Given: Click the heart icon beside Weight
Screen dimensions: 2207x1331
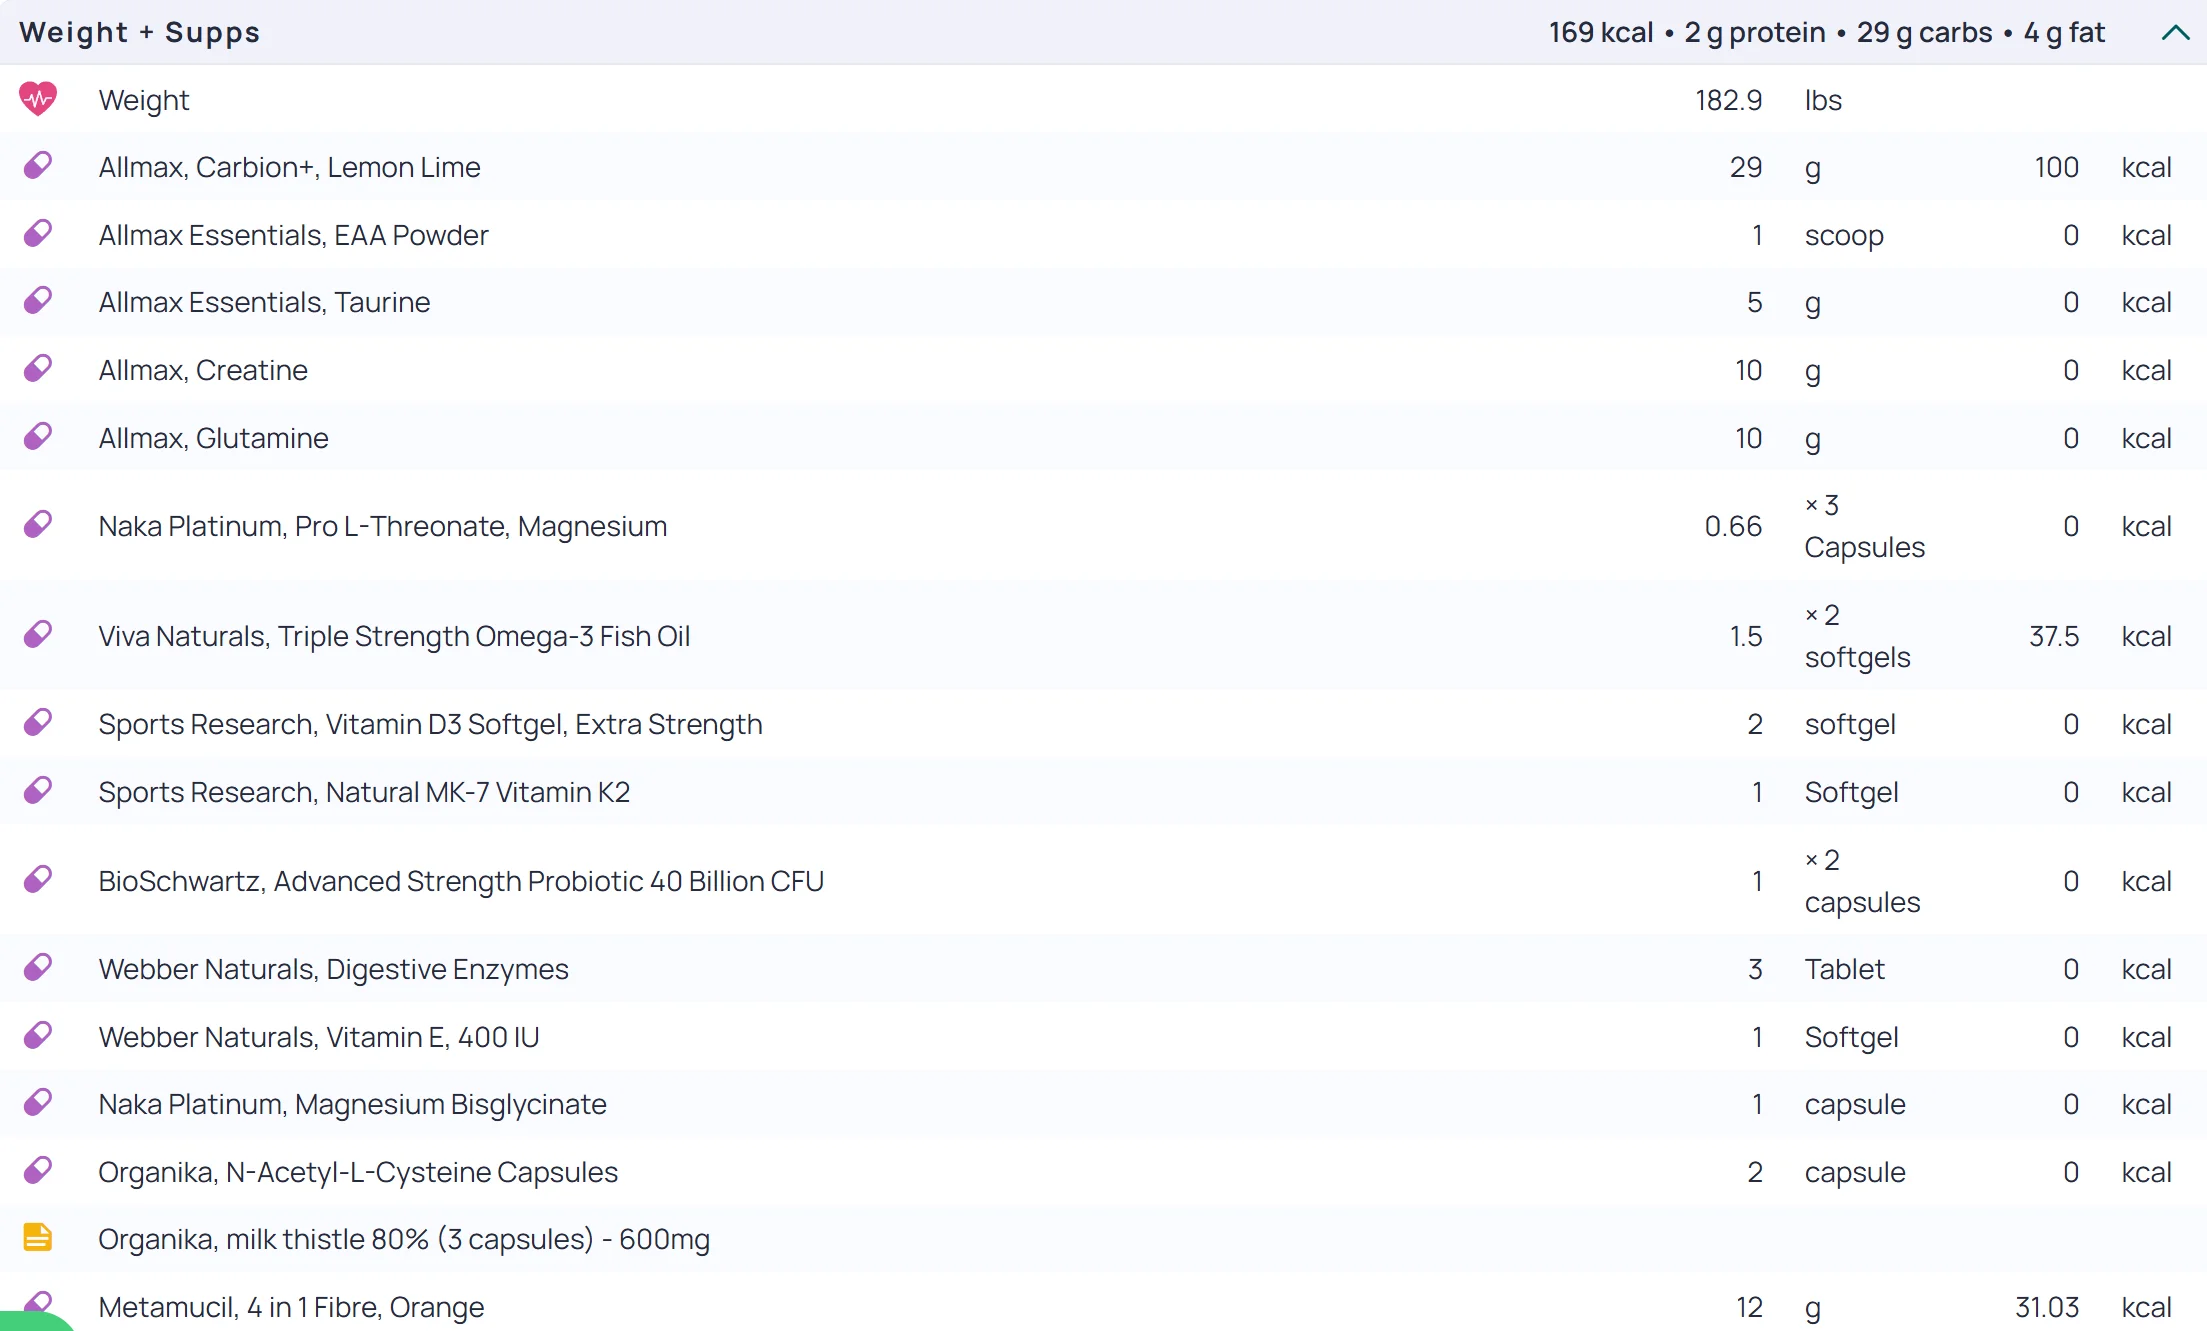Looking at the screenshot, I should (x=38, y=99).
